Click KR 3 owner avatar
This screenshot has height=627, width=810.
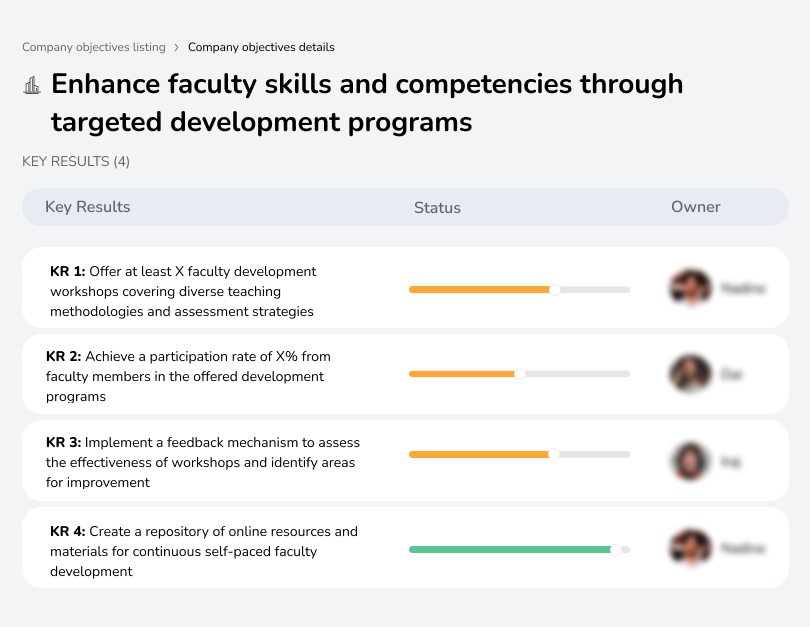click(690, 461)
